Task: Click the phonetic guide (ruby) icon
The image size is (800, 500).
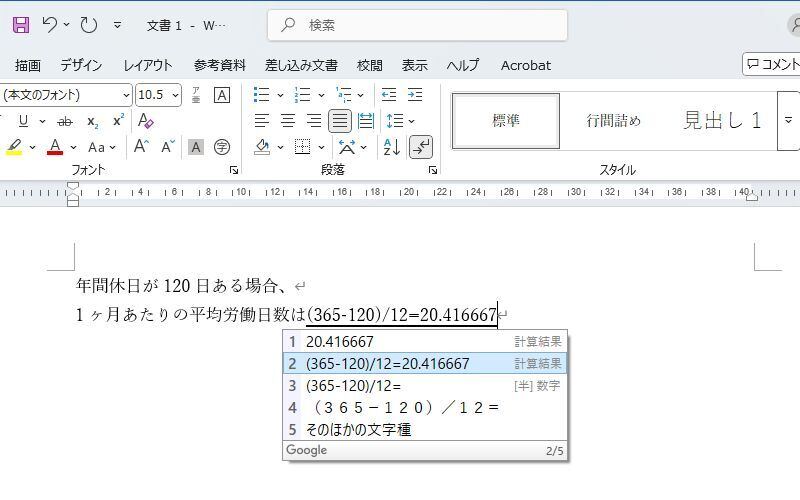Action: [196, 95]
